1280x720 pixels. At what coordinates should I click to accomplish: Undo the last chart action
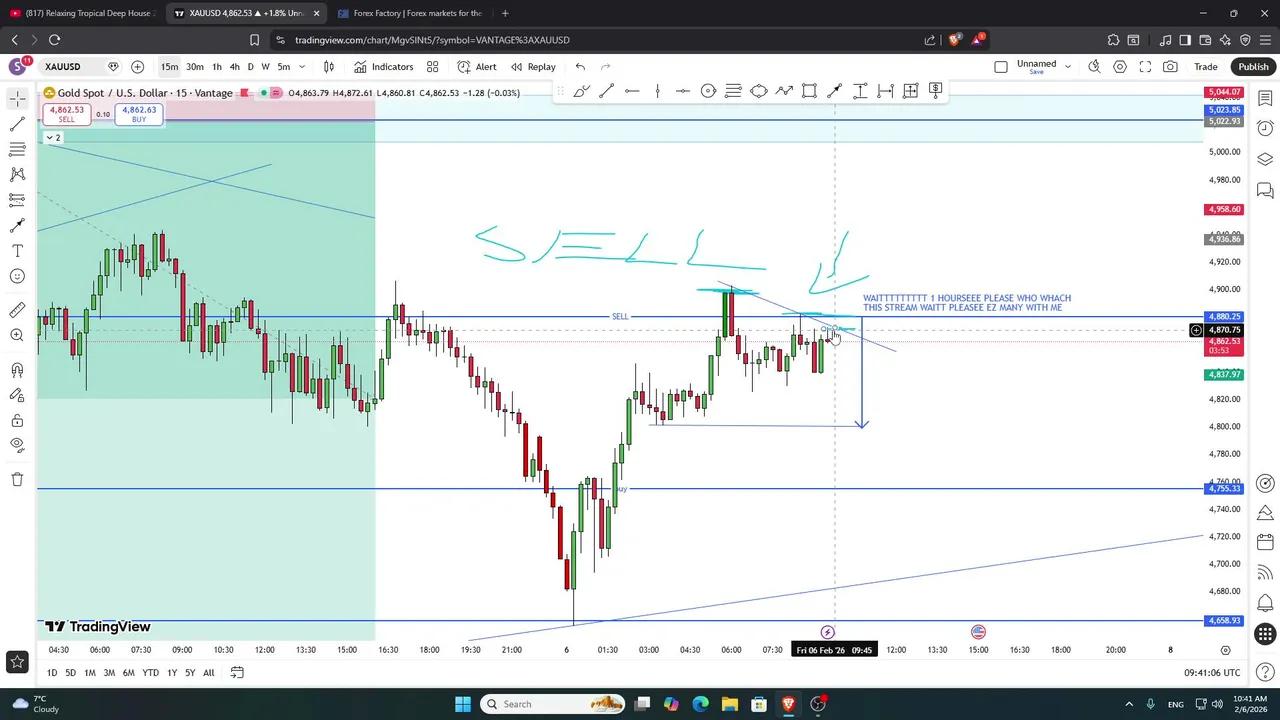coord(580,67)
